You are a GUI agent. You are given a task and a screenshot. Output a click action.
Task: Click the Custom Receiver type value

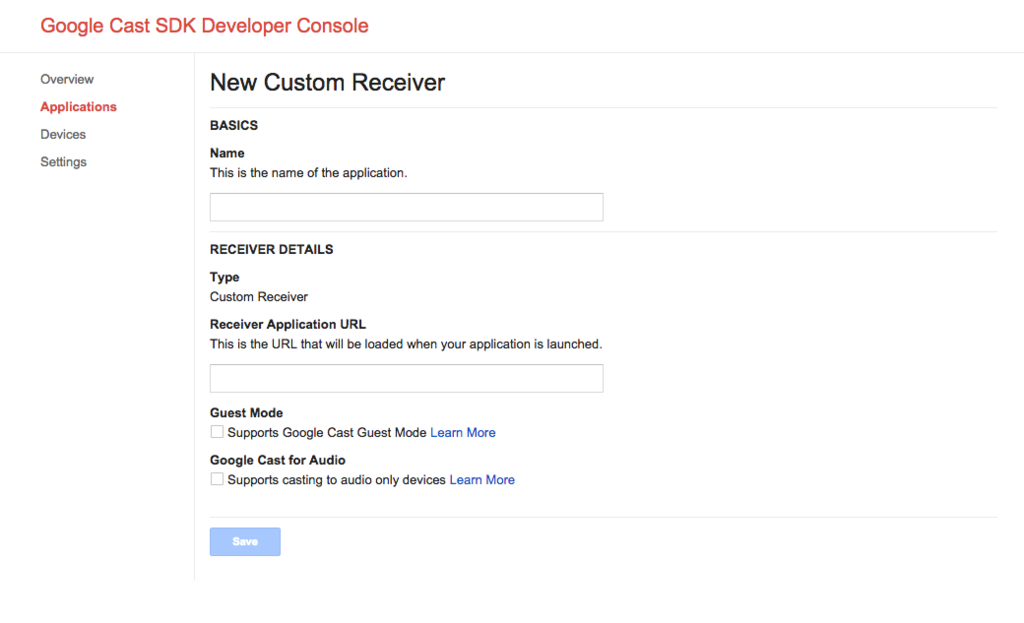259,296
